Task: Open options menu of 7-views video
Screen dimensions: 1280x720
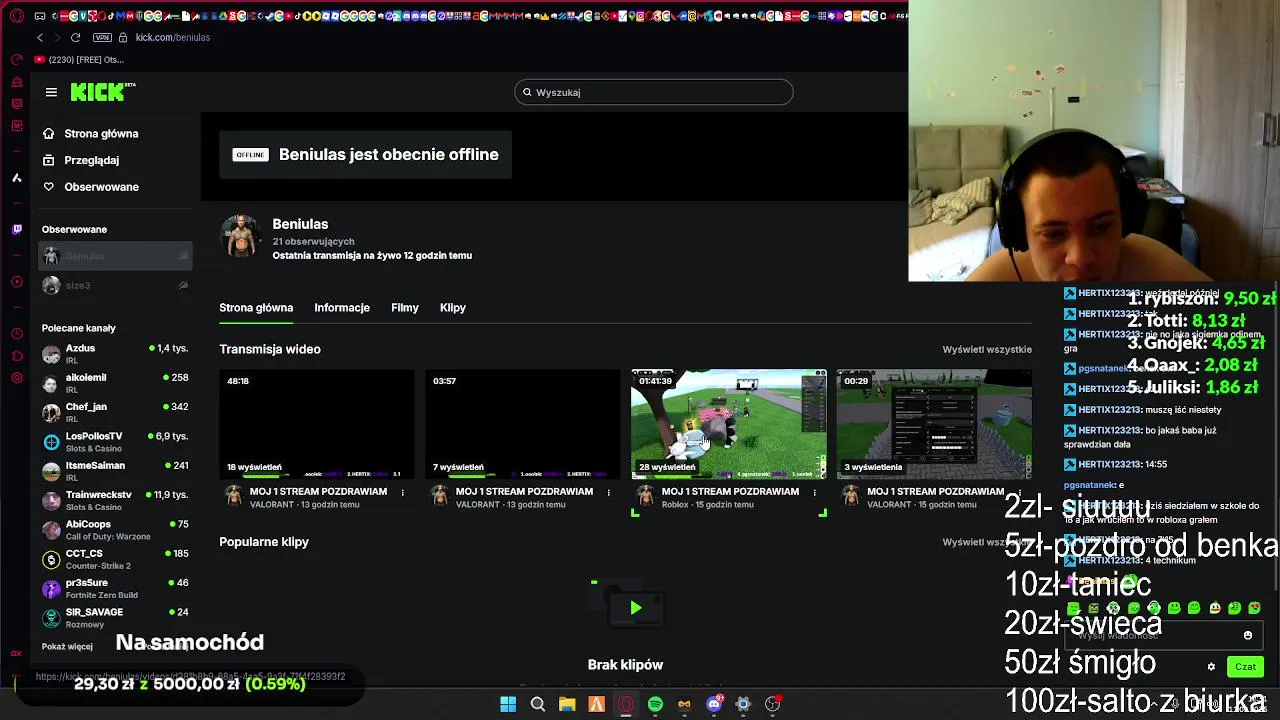Action: click(x=608, y=492)
